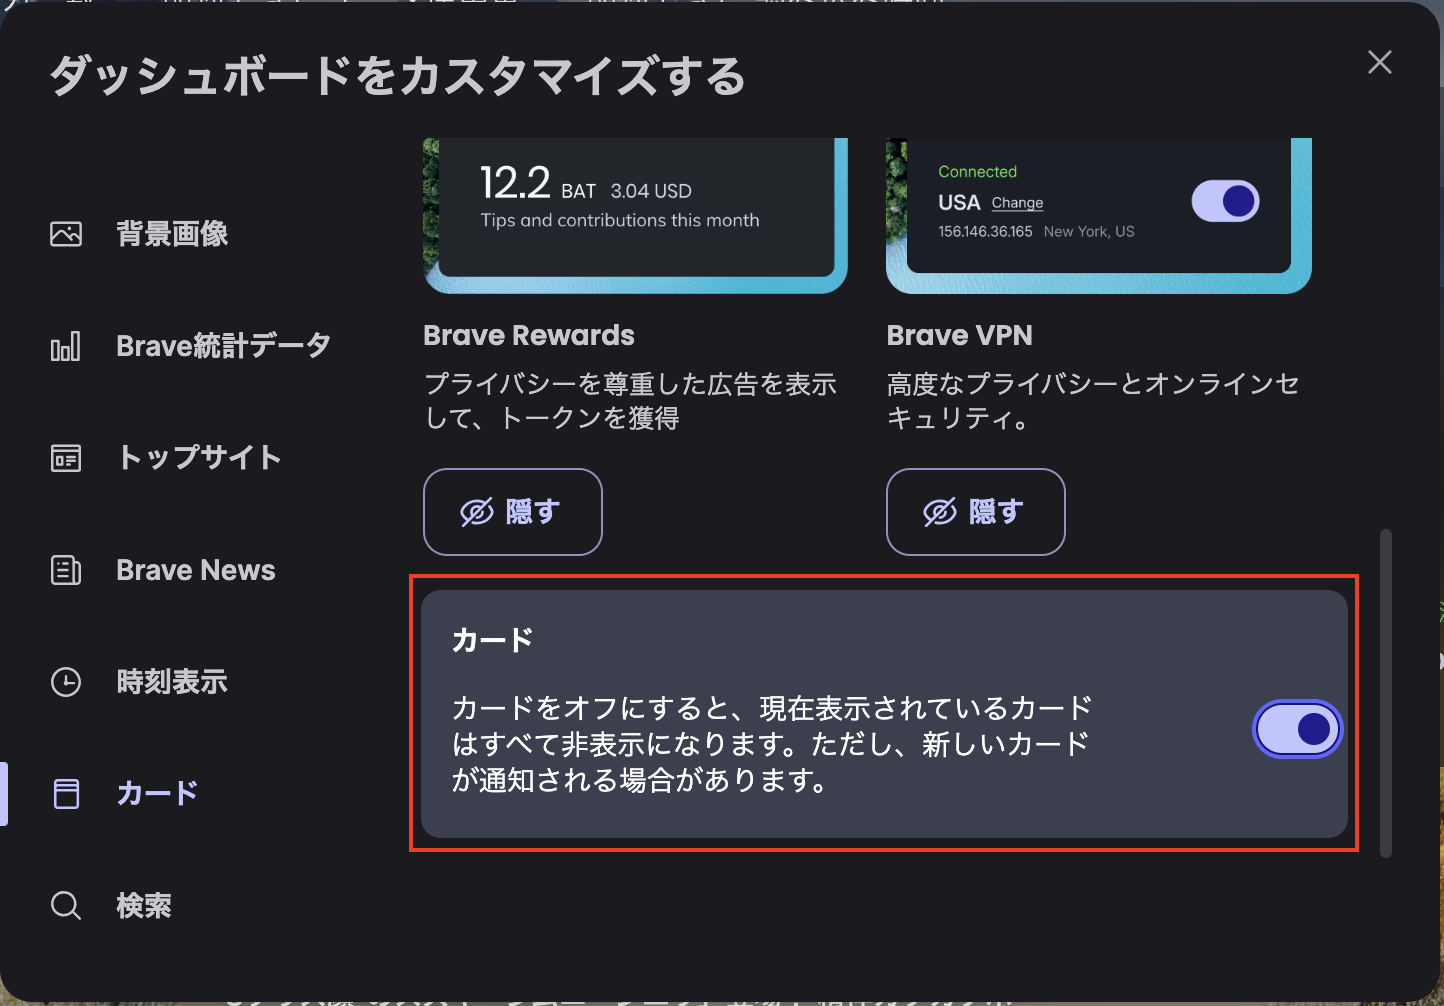Click the crossed-eye icon under Brave VPN
Screen dimensions: 1444x1006
(x=940, y=512)
